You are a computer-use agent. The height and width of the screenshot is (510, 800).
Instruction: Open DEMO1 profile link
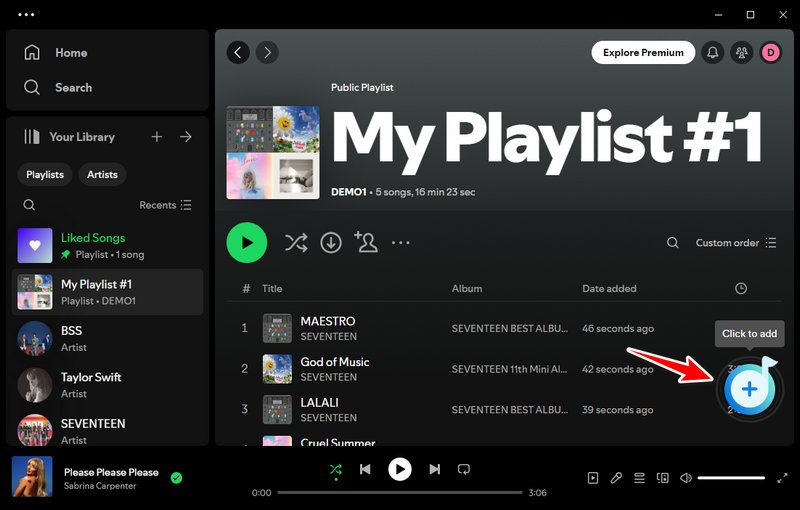coord(348,192)
